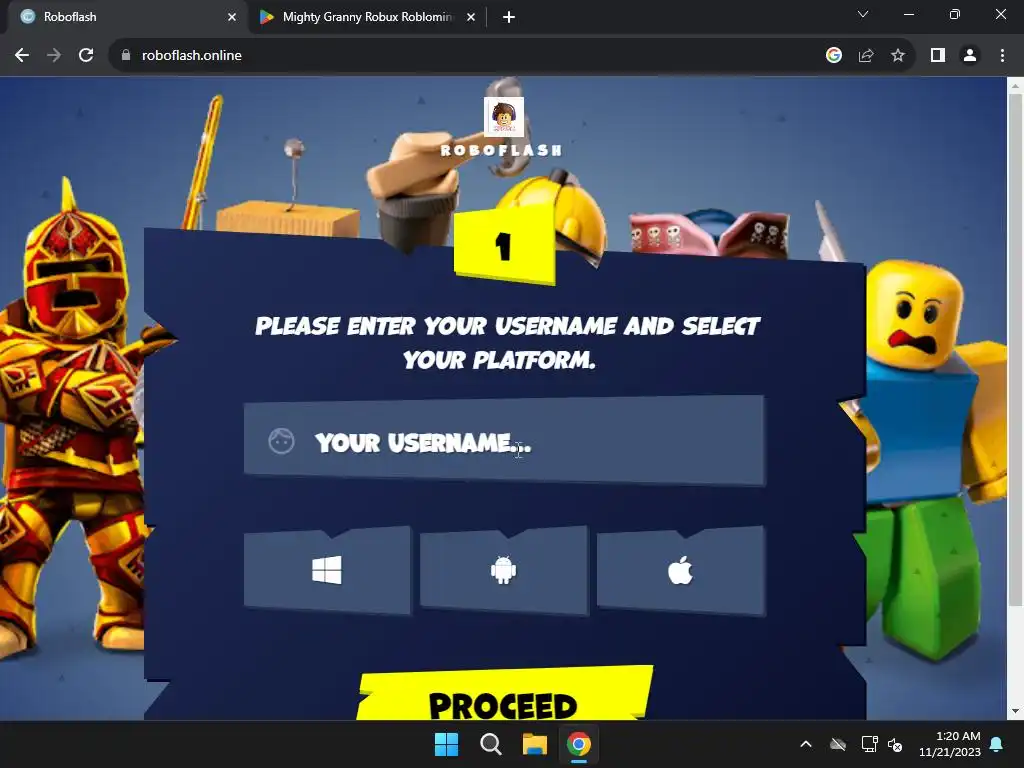1024x768 pixels.
Task: Close the Roboflash tab
Action: (232, 17)
